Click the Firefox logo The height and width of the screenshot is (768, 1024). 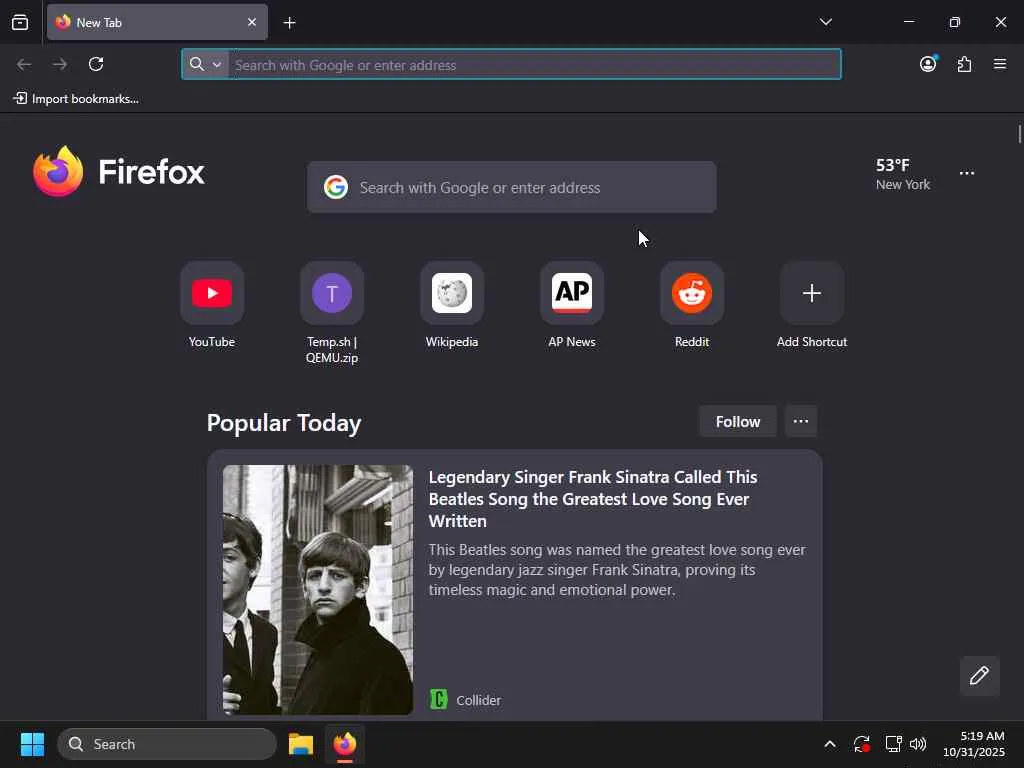[x=119, y=172]
